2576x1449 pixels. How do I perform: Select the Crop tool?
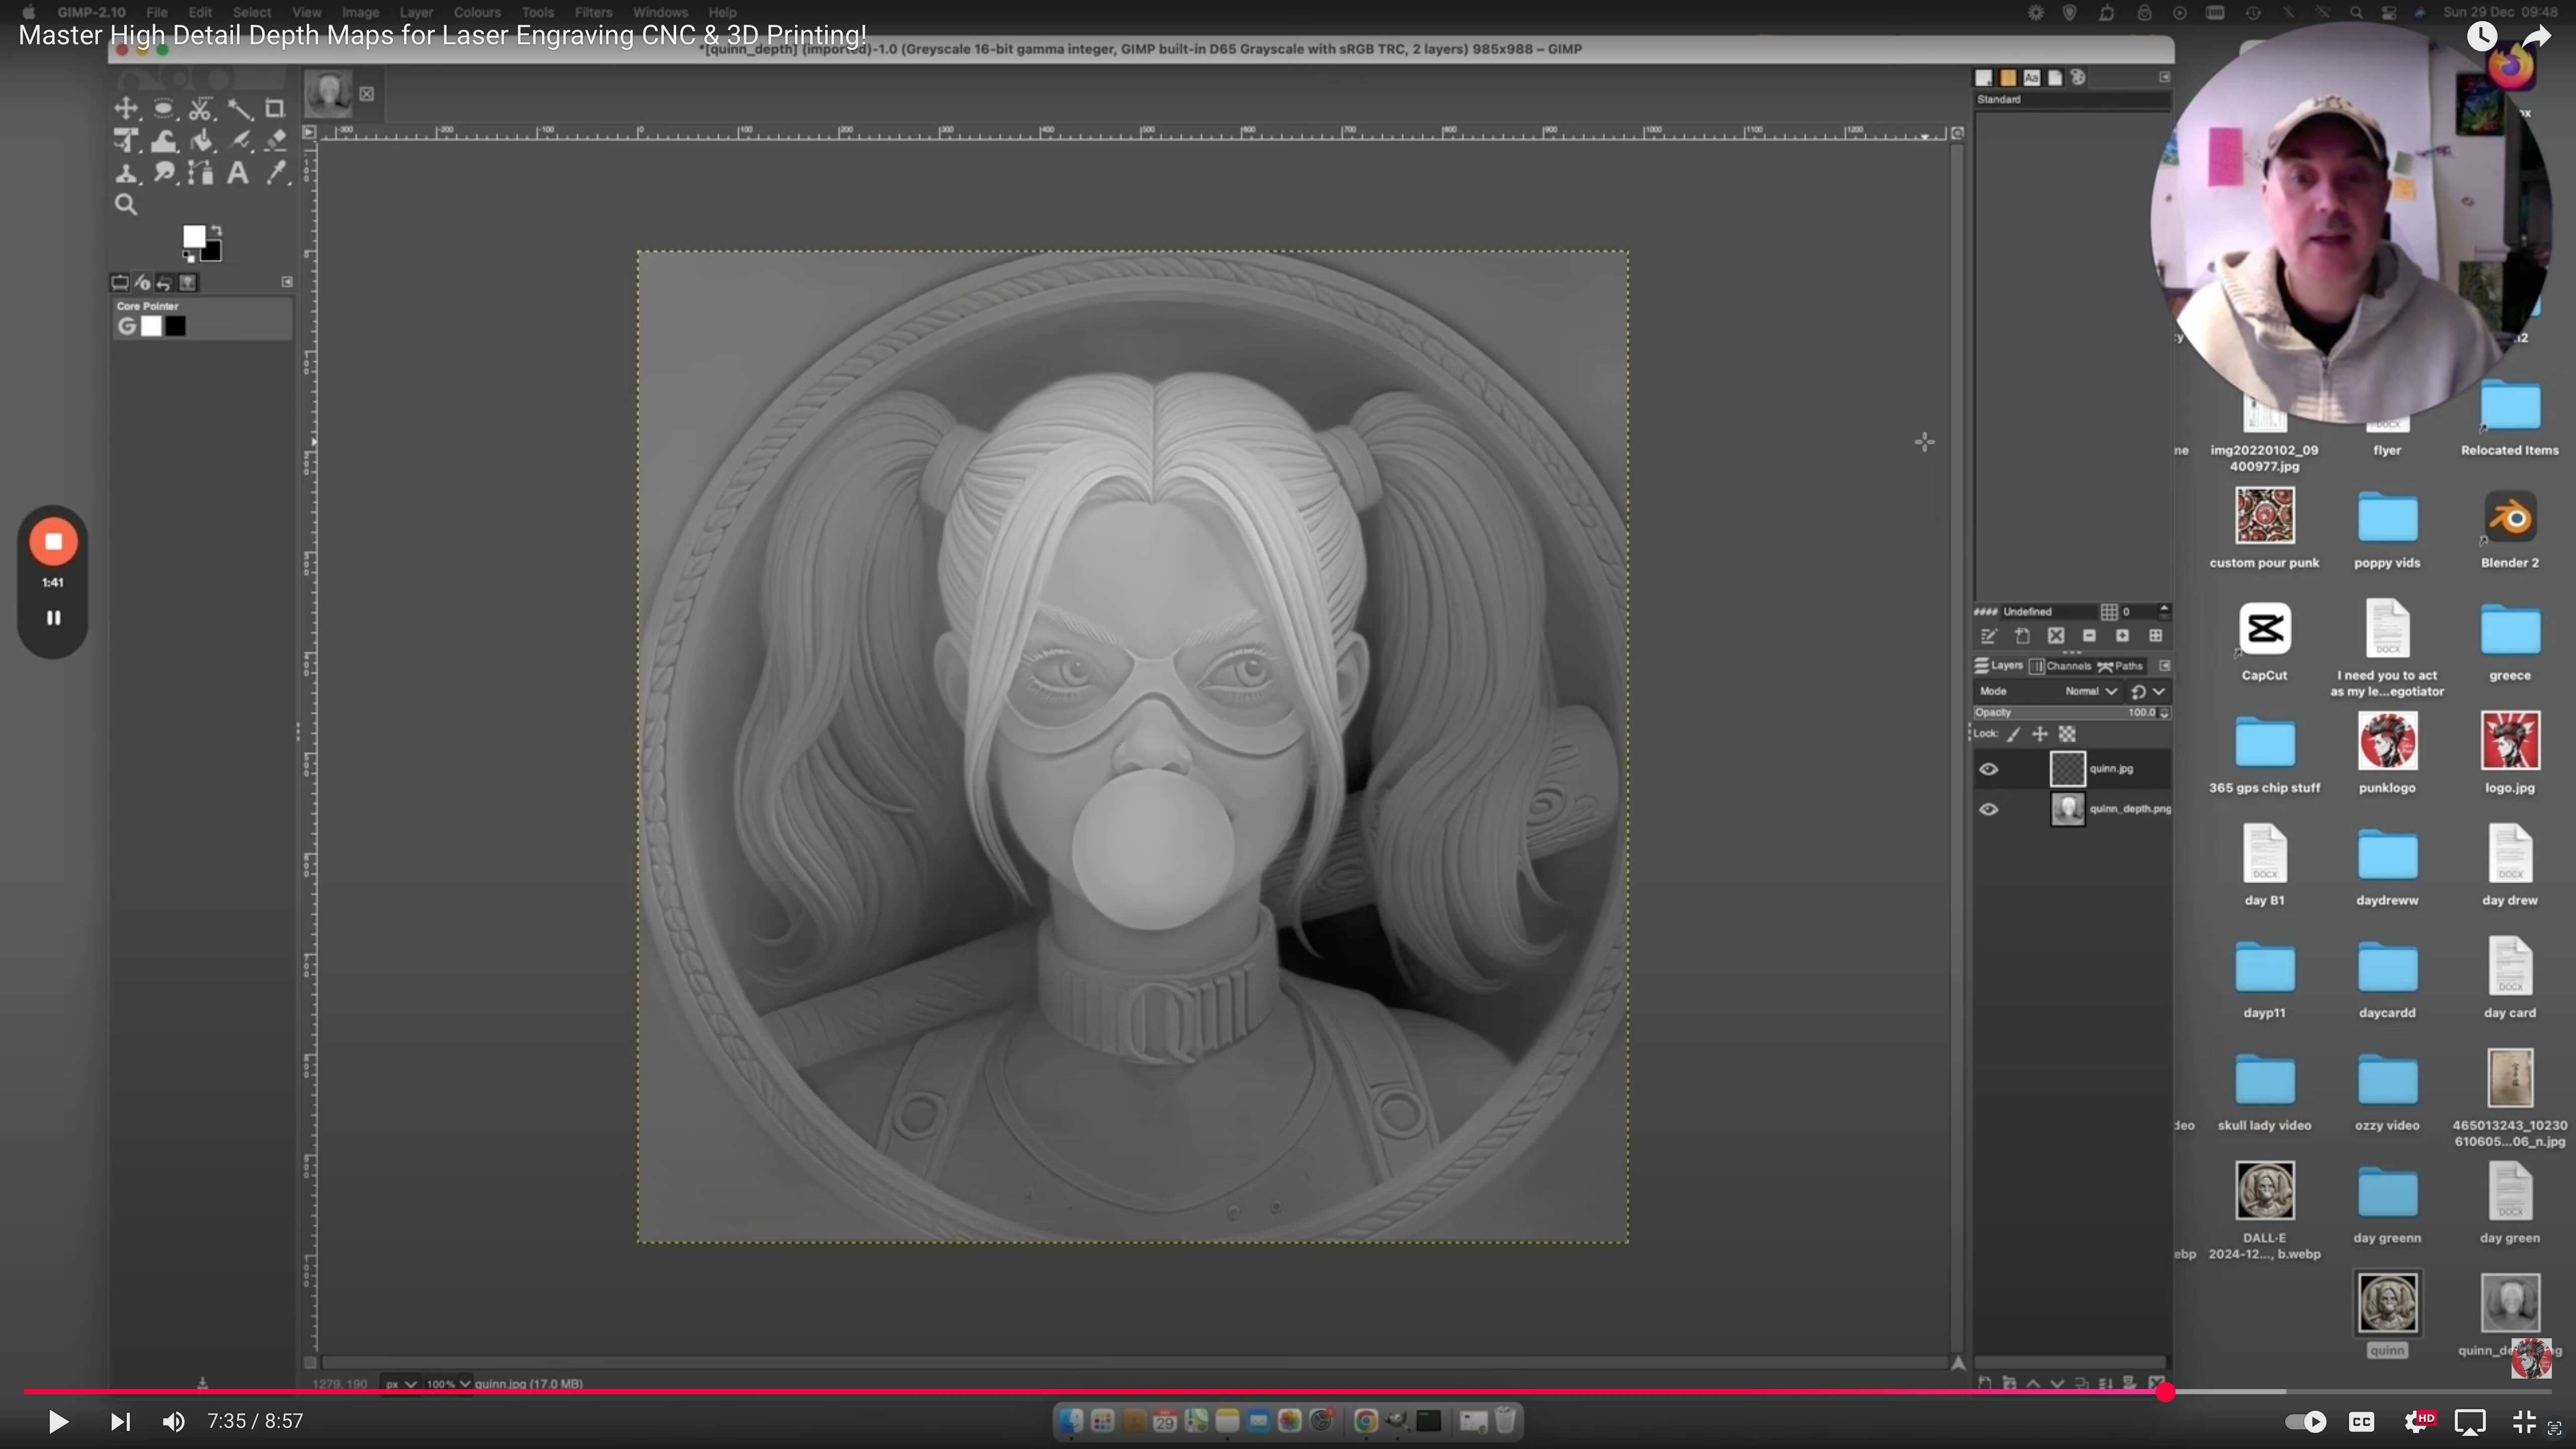click(x=275, y=108)
